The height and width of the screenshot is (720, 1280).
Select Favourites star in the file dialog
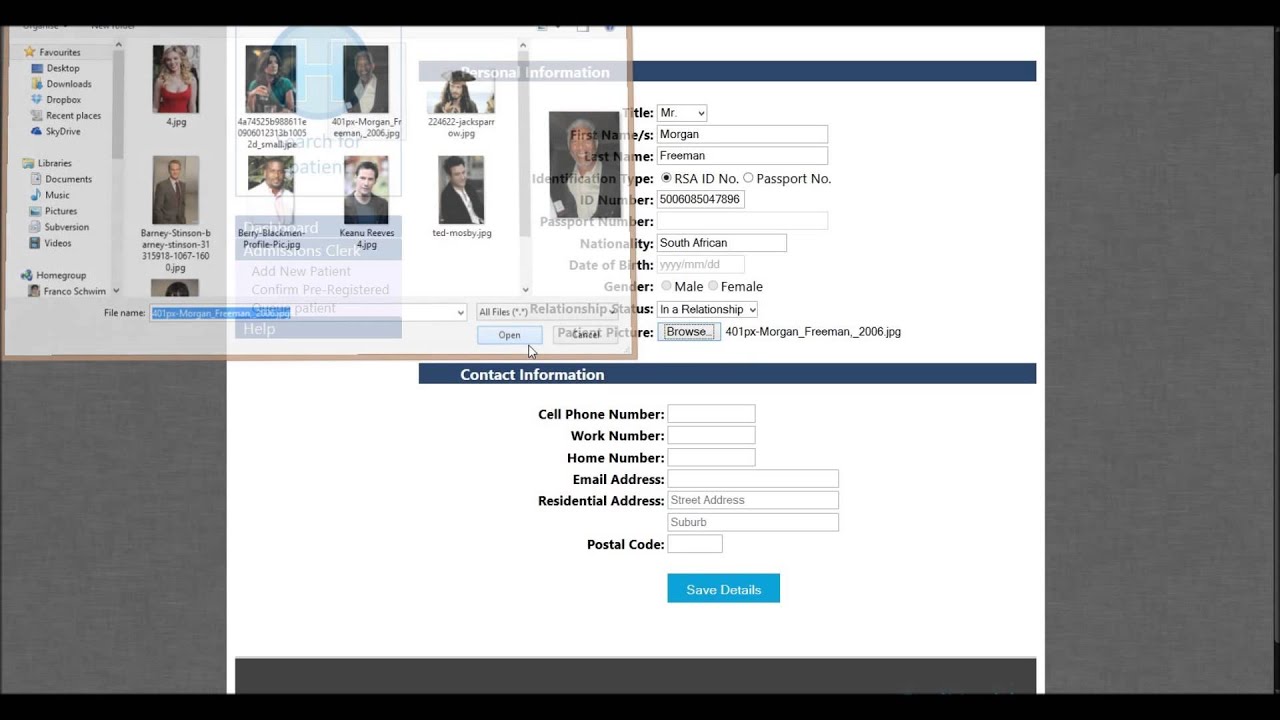tap(30, 52)
